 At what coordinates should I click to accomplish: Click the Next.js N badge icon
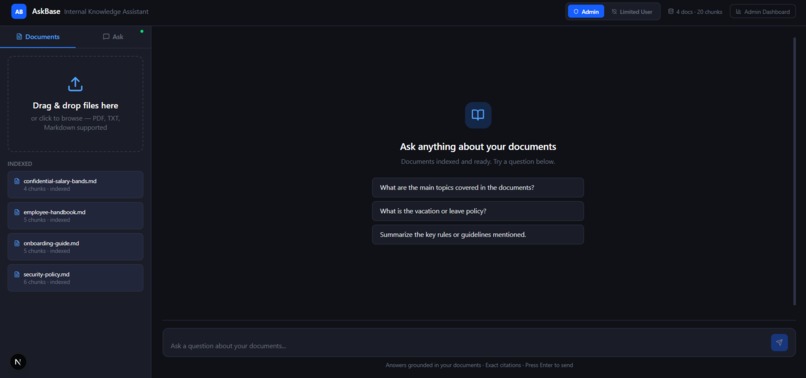coord(18,362)
